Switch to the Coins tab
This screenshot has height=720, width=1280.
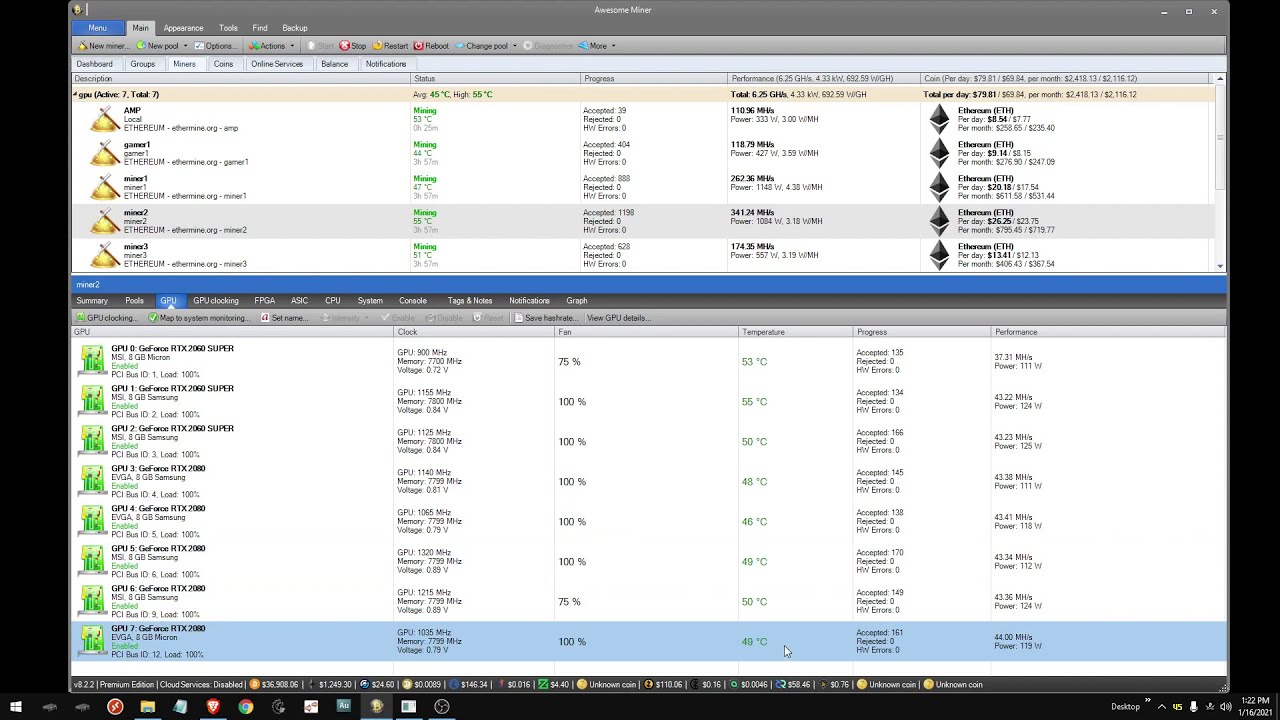tap(223, 64)
